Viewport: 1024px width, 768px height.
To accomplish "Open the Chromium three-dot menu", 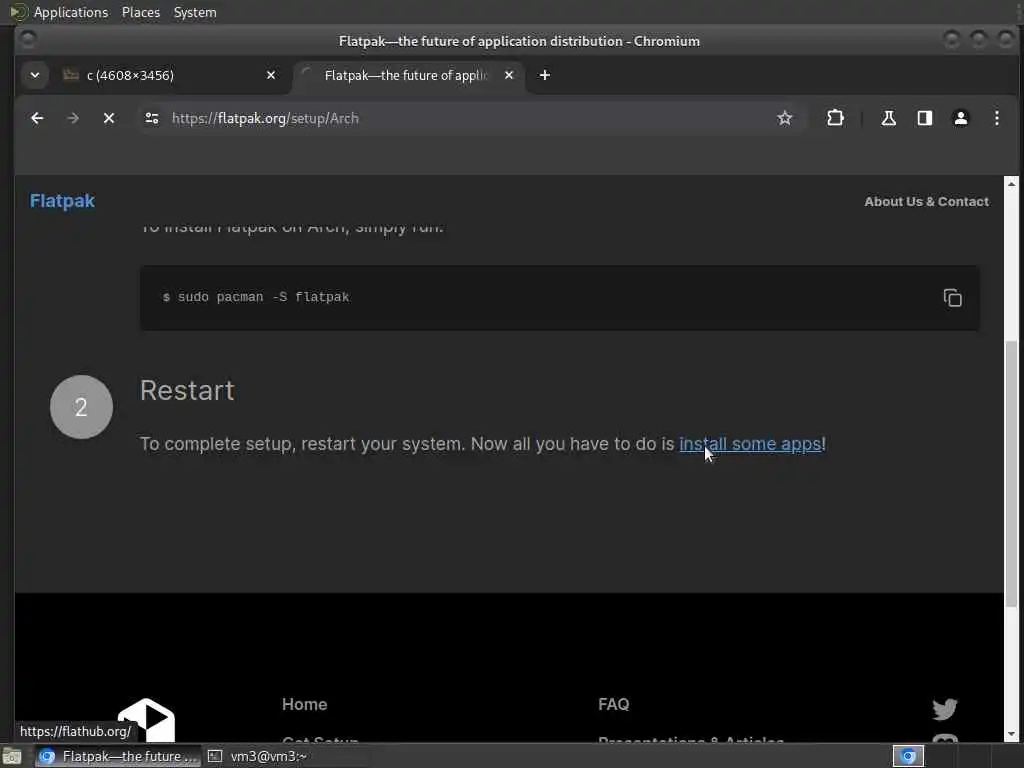I will pyautogui.click(x=997, y=118).
